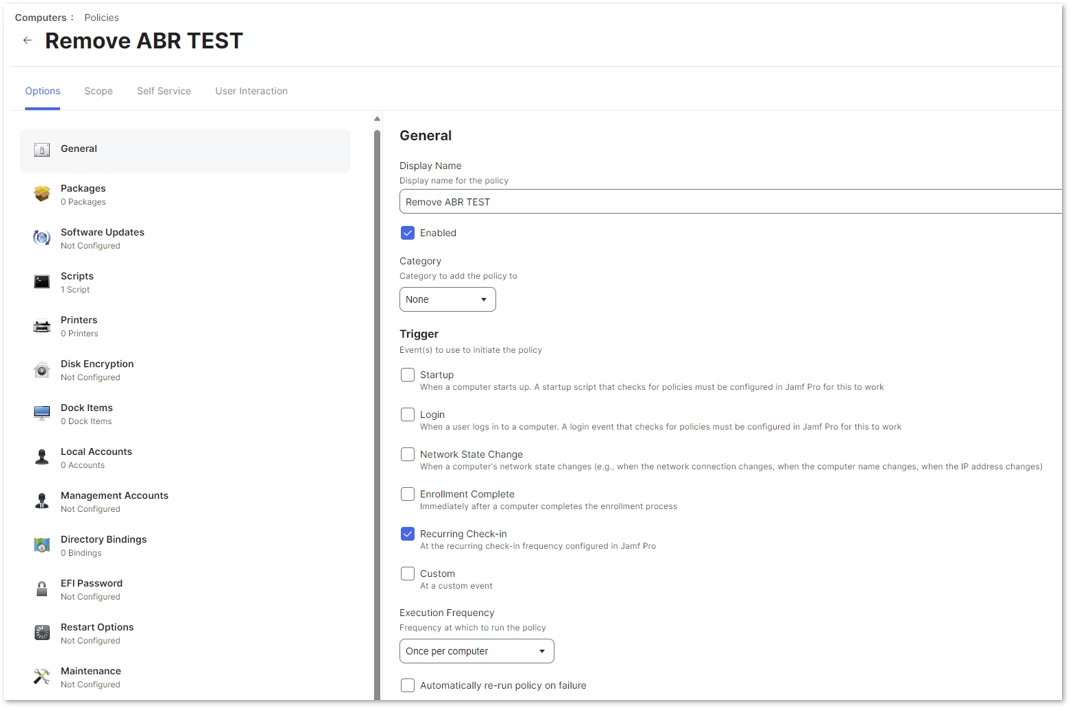Open the Maintenance tools icon

point(42,677)
